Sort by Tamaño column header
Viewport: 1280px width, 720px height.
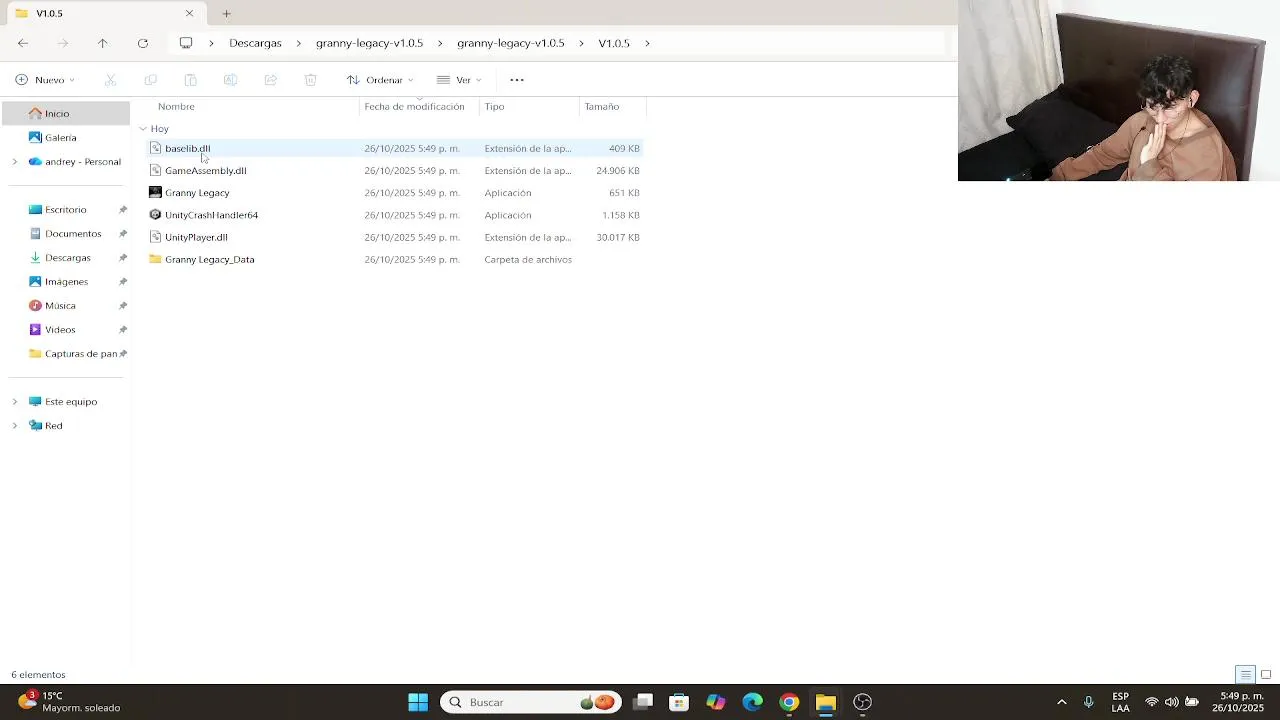click(x=602, y=106)
